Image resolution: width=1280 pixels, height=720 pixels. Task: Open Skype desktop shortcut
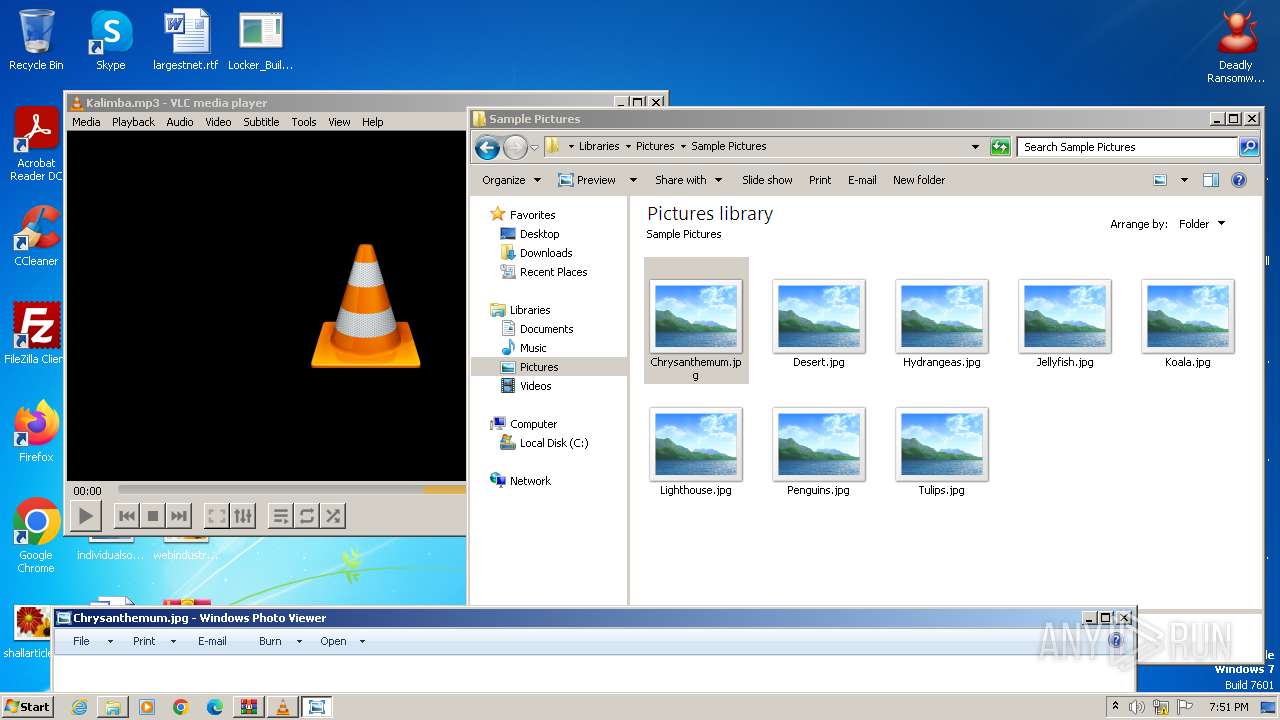pyautogui.click(x=111, y=40)
